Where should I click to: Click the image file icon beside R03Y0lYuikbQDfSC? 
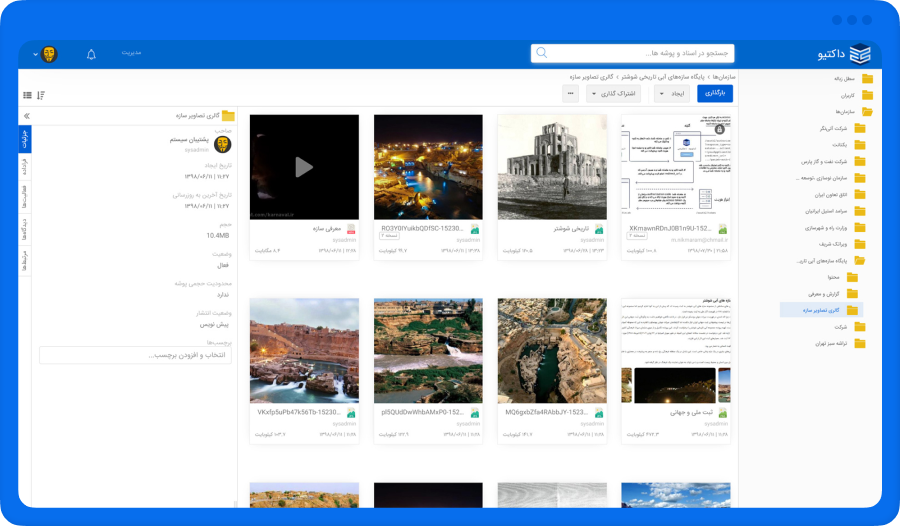(x=475, y=229)
